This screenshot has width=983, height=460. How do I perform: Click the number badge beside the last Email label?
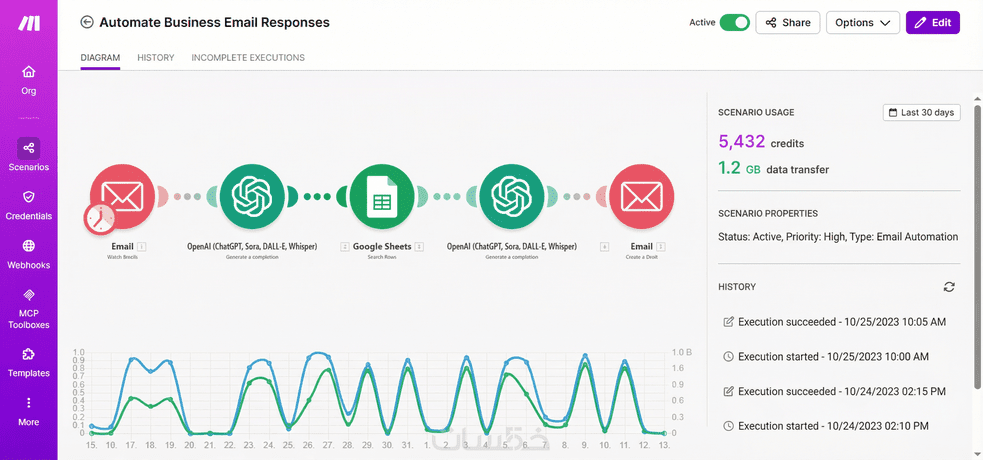click(x=661, y=246)
